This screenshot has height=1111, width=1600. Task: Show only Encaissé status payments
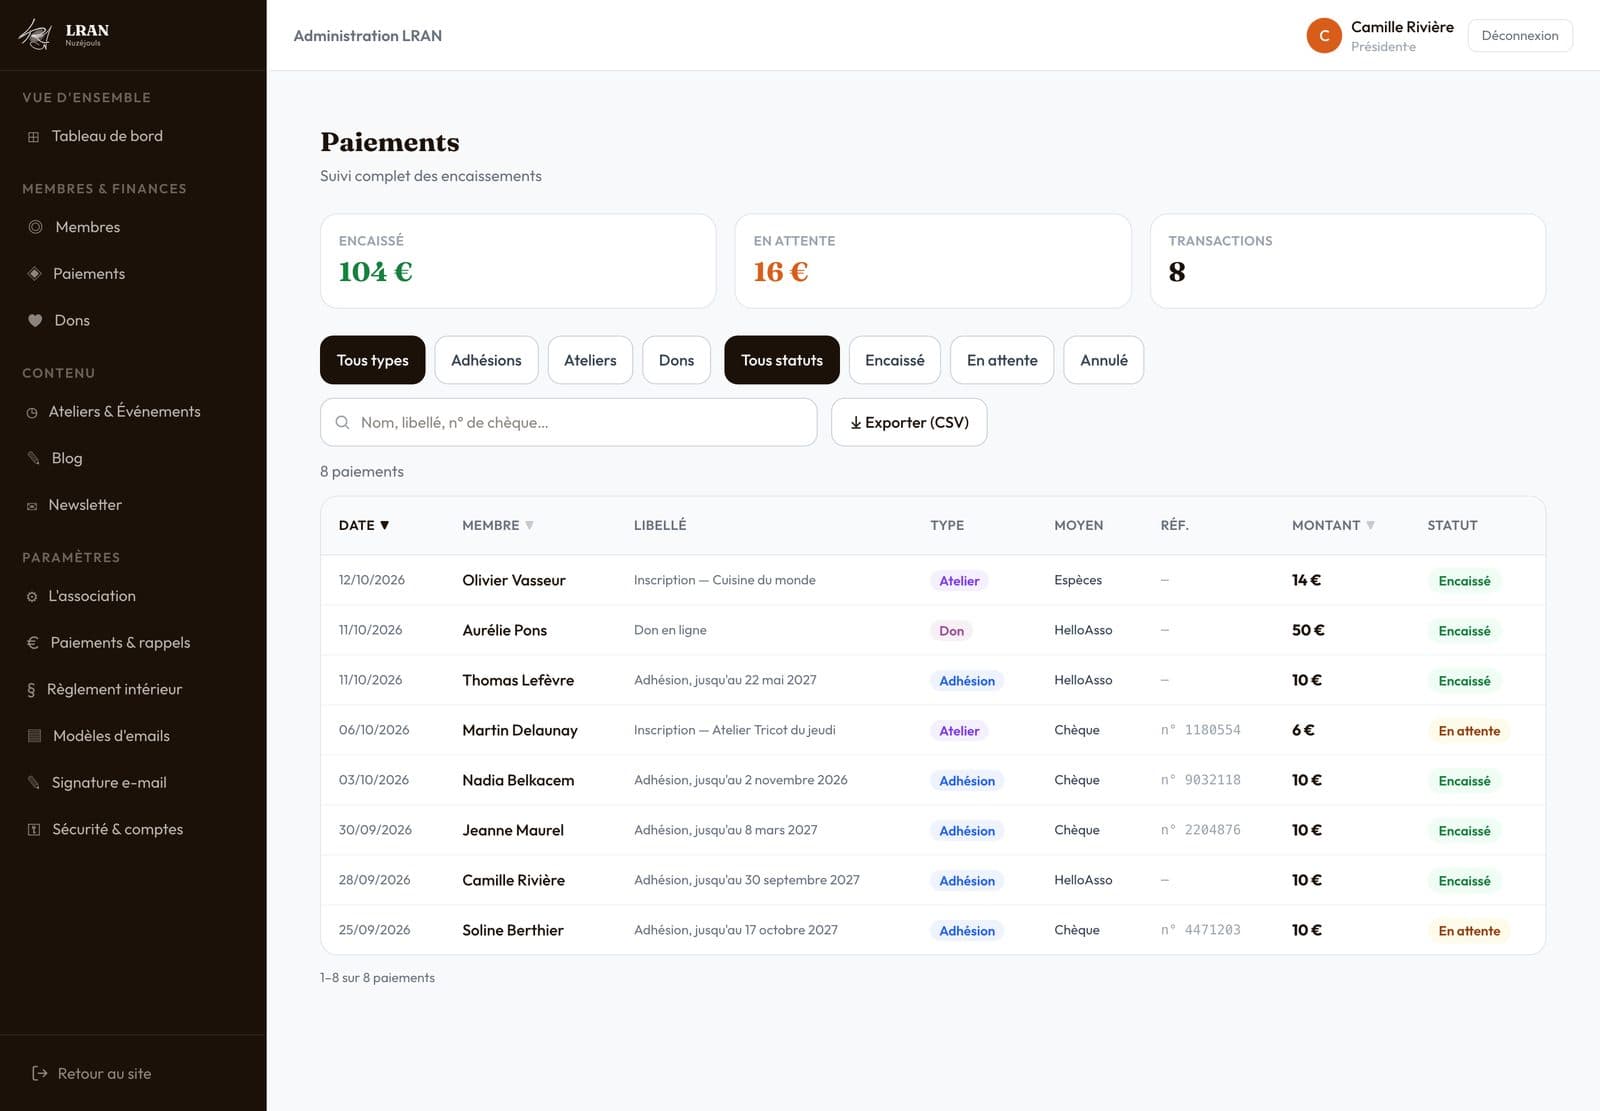click(x=895, y=360)
